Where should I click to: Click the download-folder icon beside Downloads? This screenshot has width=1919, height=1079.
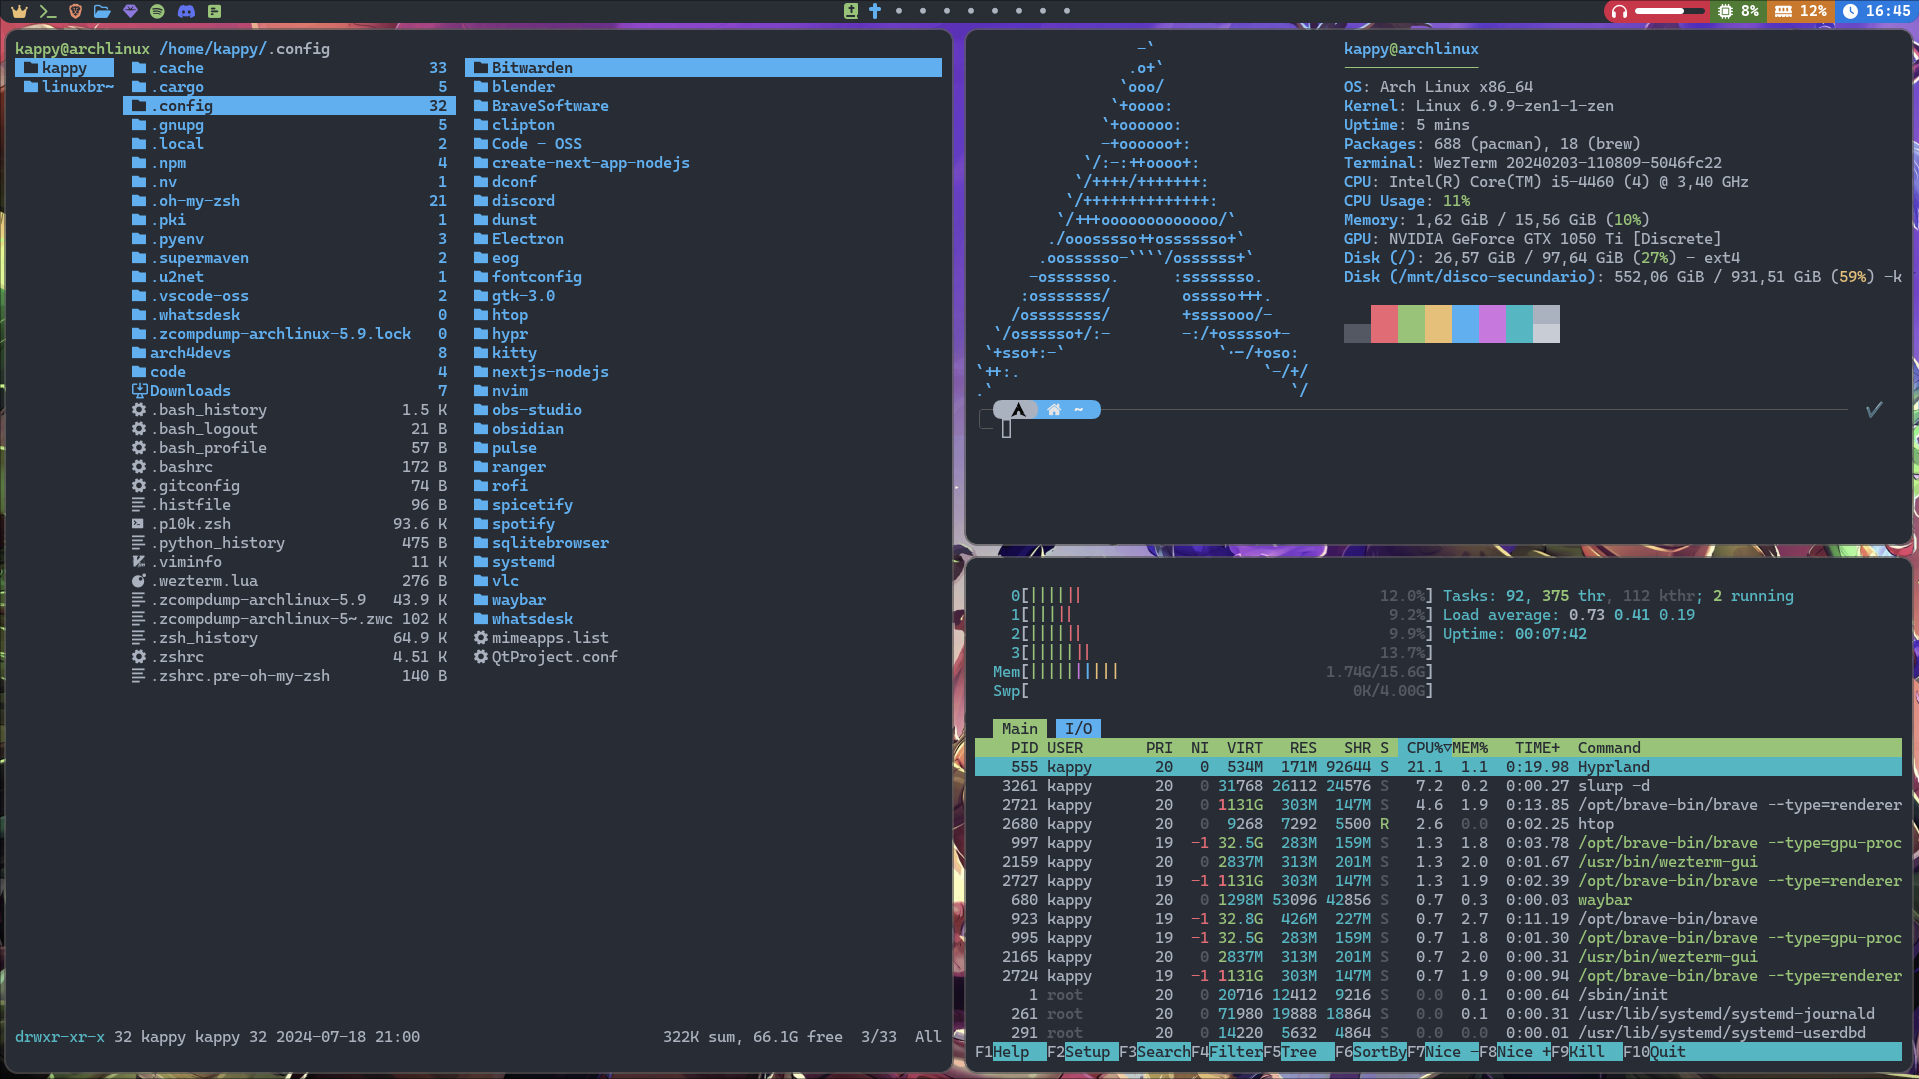pos(139,391)
